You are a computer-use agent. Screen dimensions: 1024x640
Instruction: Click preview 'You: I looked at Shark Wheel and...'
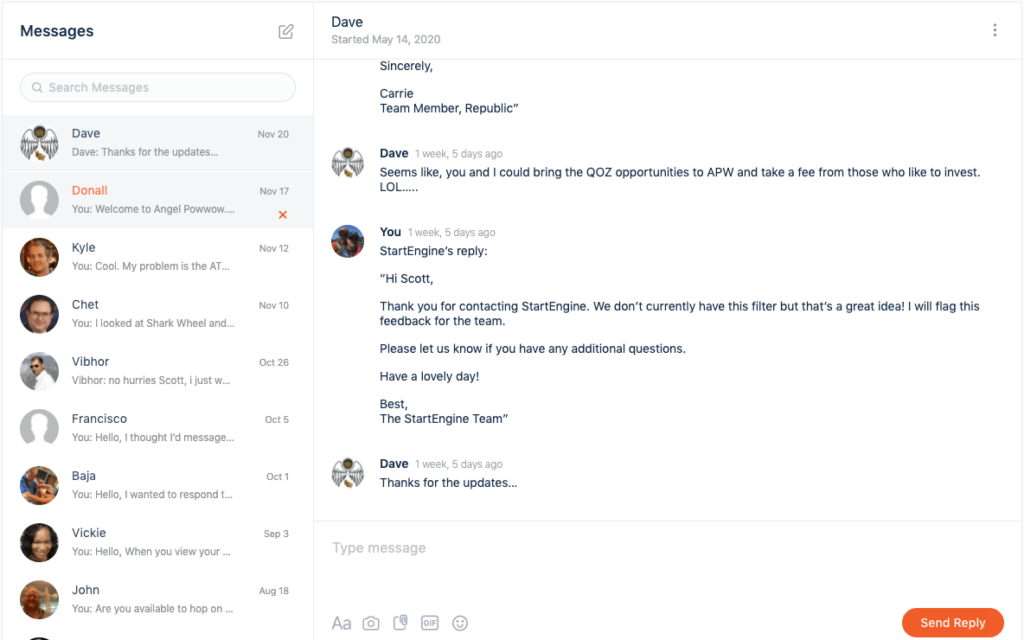click(x=153, y=323)
